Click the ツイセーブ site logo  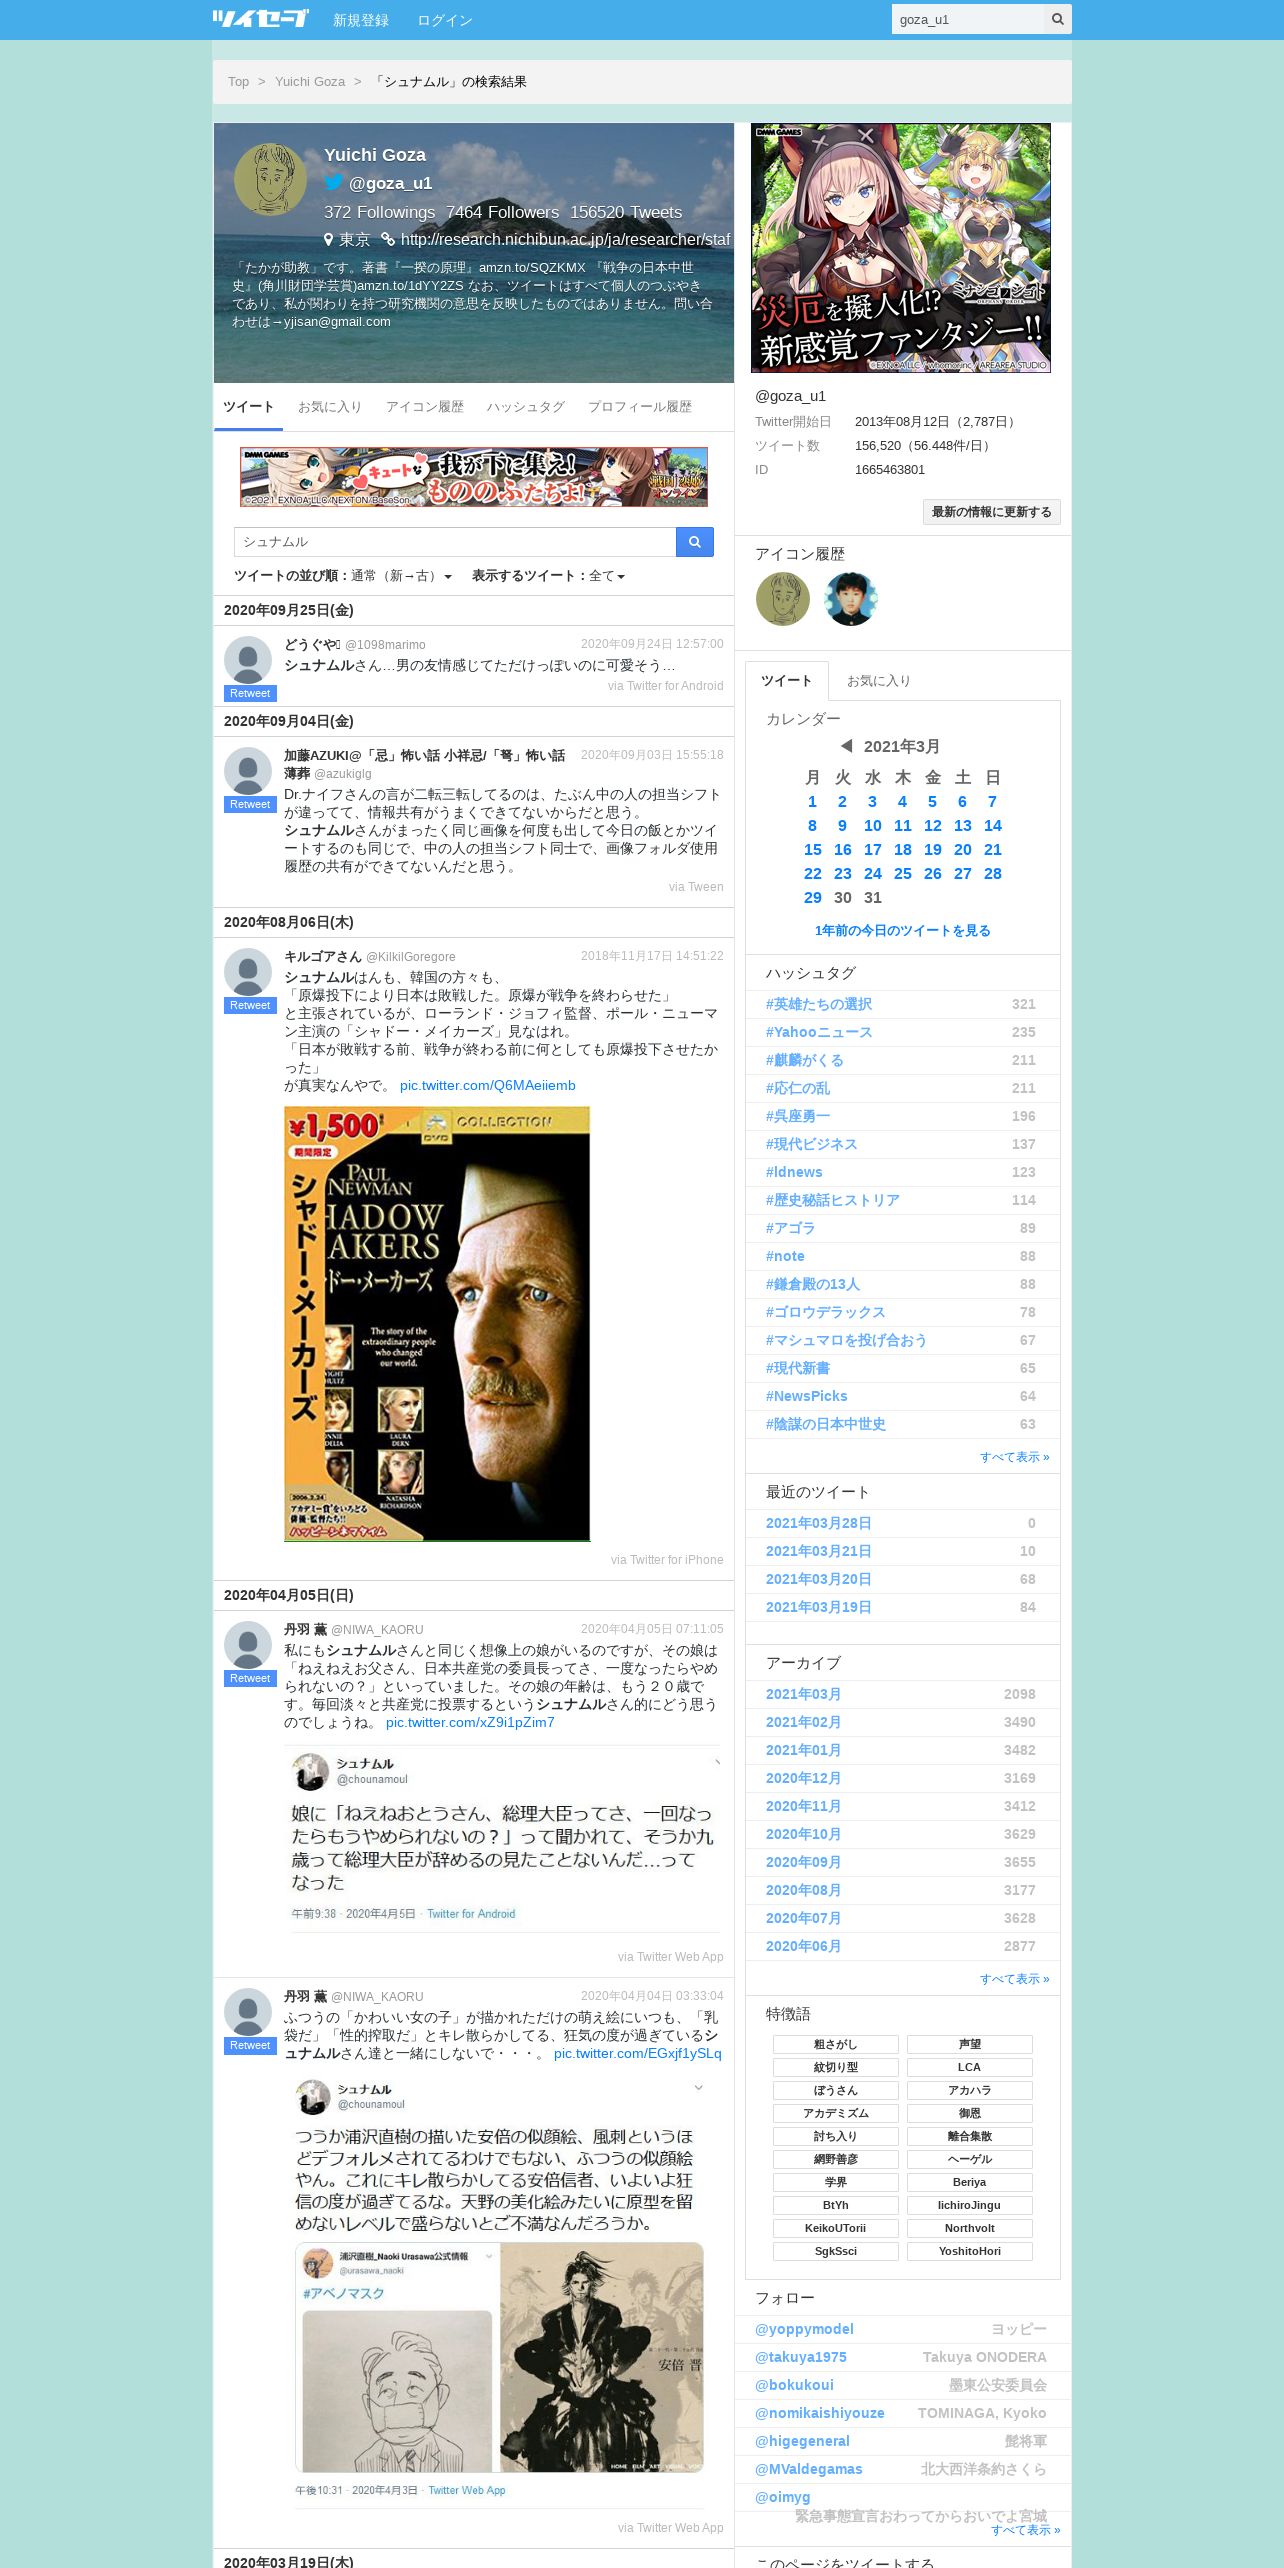tap(260, 19)
